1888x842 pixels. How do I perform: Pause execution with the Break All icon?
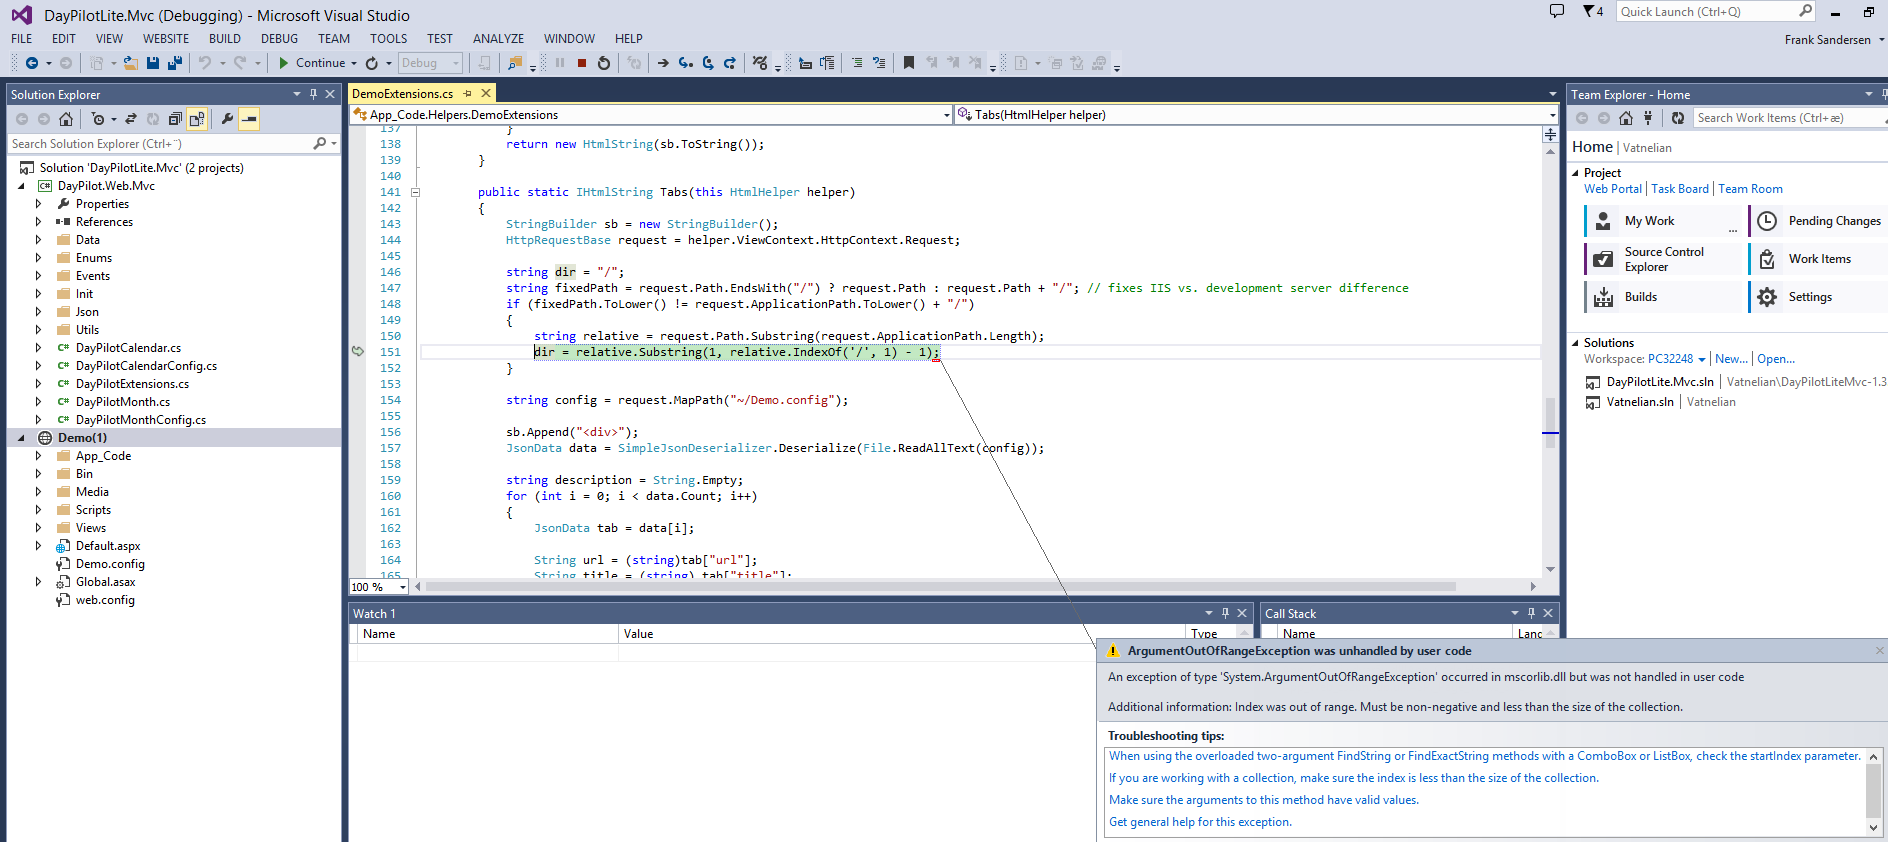coord(560,63)
